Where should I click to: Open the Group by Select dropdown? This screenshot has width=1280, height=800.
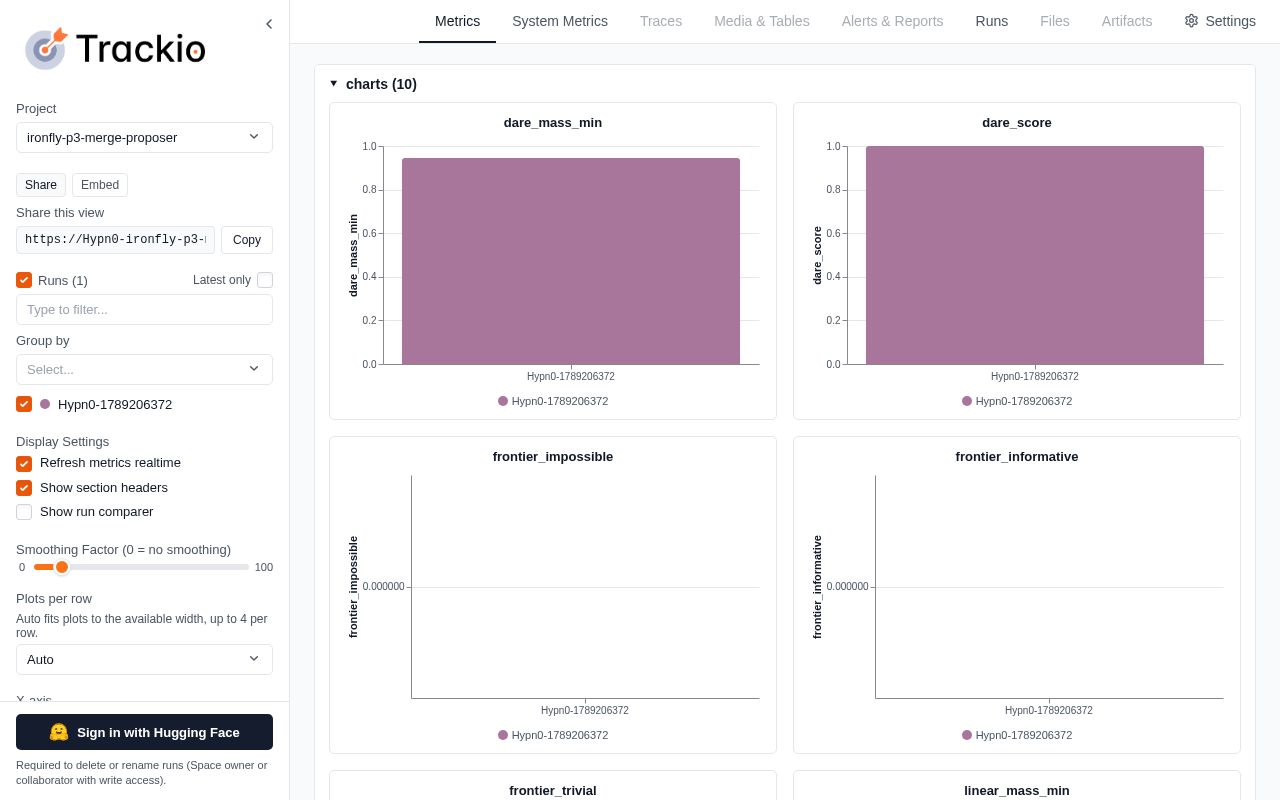pos(144,369)
